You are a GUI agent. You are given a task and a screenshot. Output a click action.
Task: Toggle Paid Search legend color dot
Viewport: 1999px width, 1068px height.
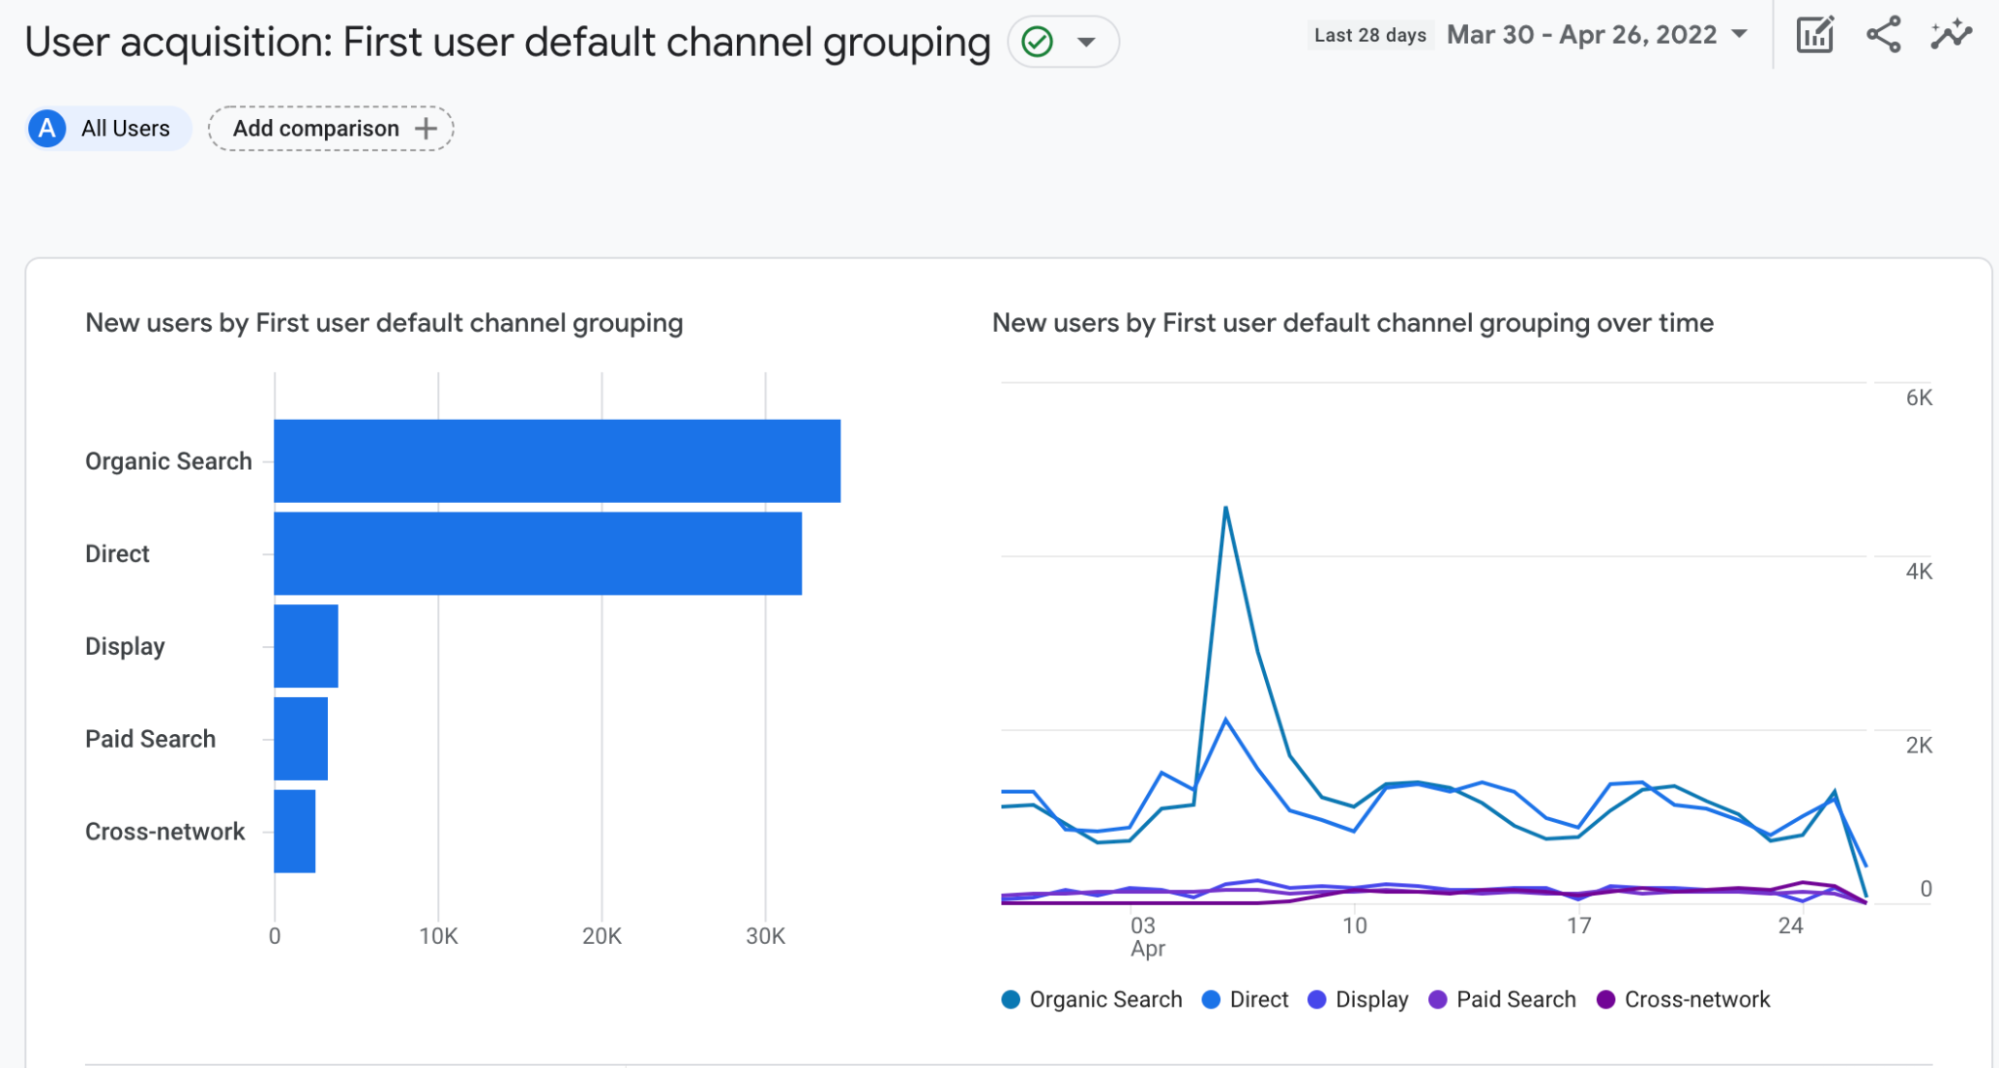pos(1438,999)
